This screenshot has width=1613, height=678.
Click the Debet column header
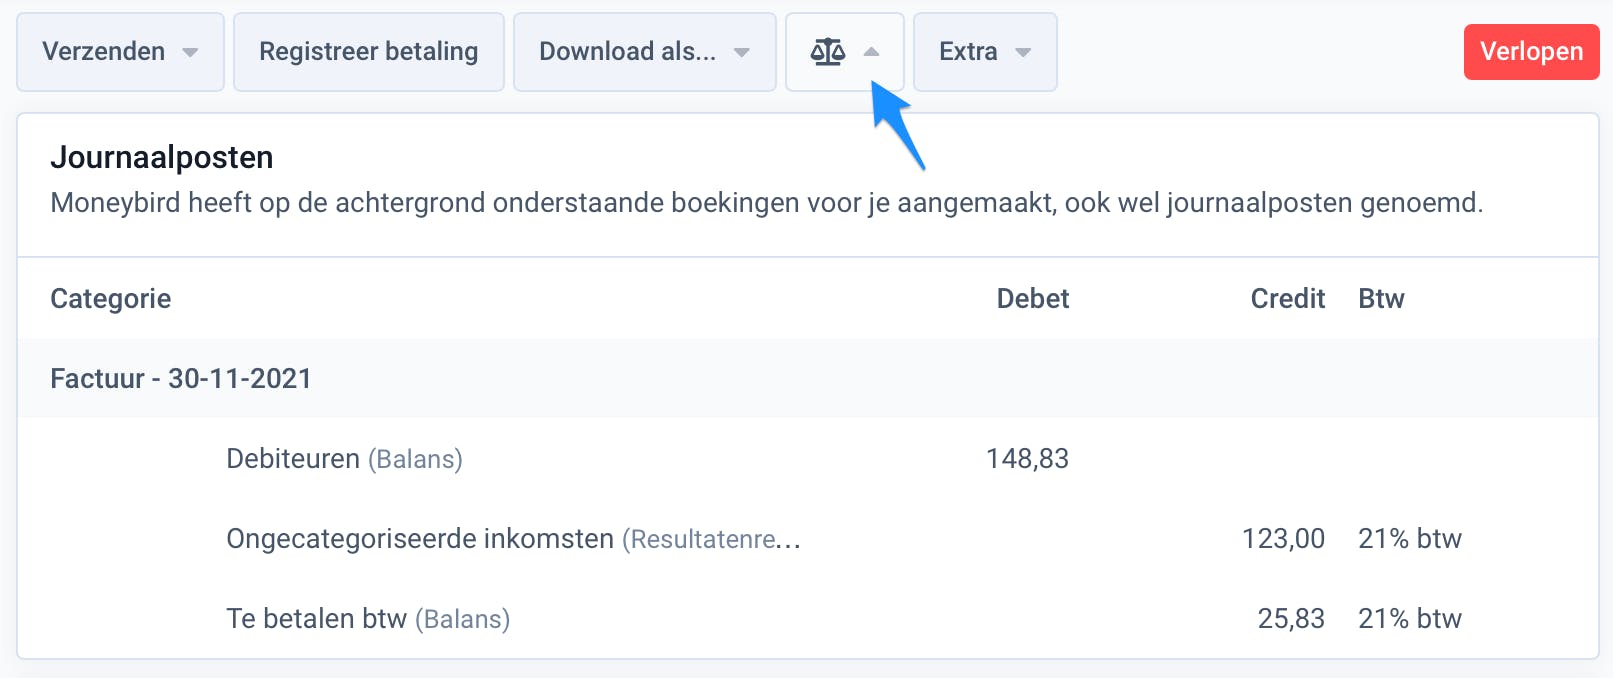(x=1032, y=298)
